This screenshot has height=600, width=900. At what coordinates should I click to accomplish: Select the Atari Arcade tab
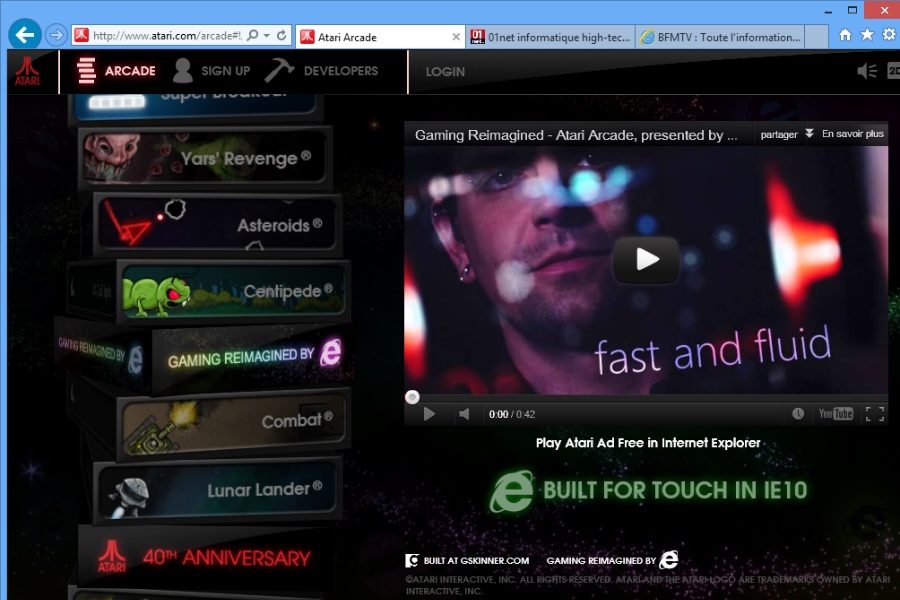(380, 37)
